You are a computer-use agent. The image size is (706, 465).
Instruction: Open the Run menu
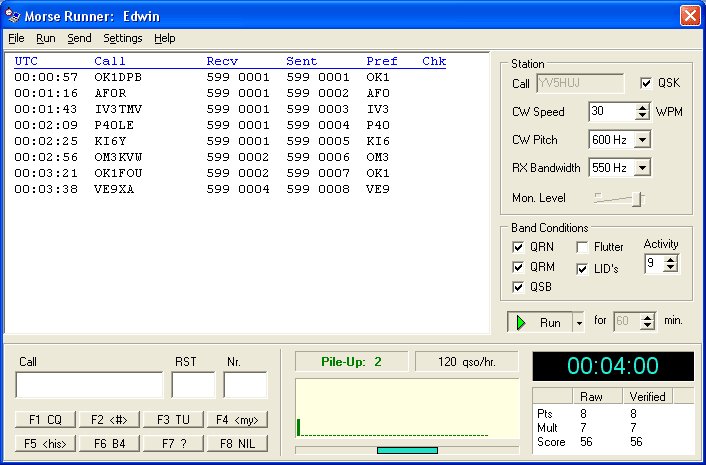click(45, 38)
